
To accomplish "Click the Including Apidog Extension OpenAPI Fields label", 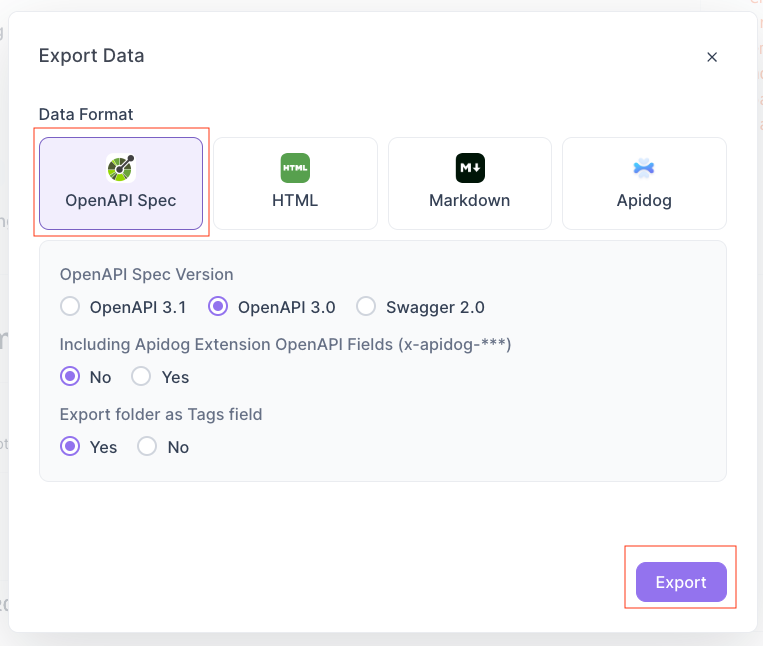I will pos(285,344).
